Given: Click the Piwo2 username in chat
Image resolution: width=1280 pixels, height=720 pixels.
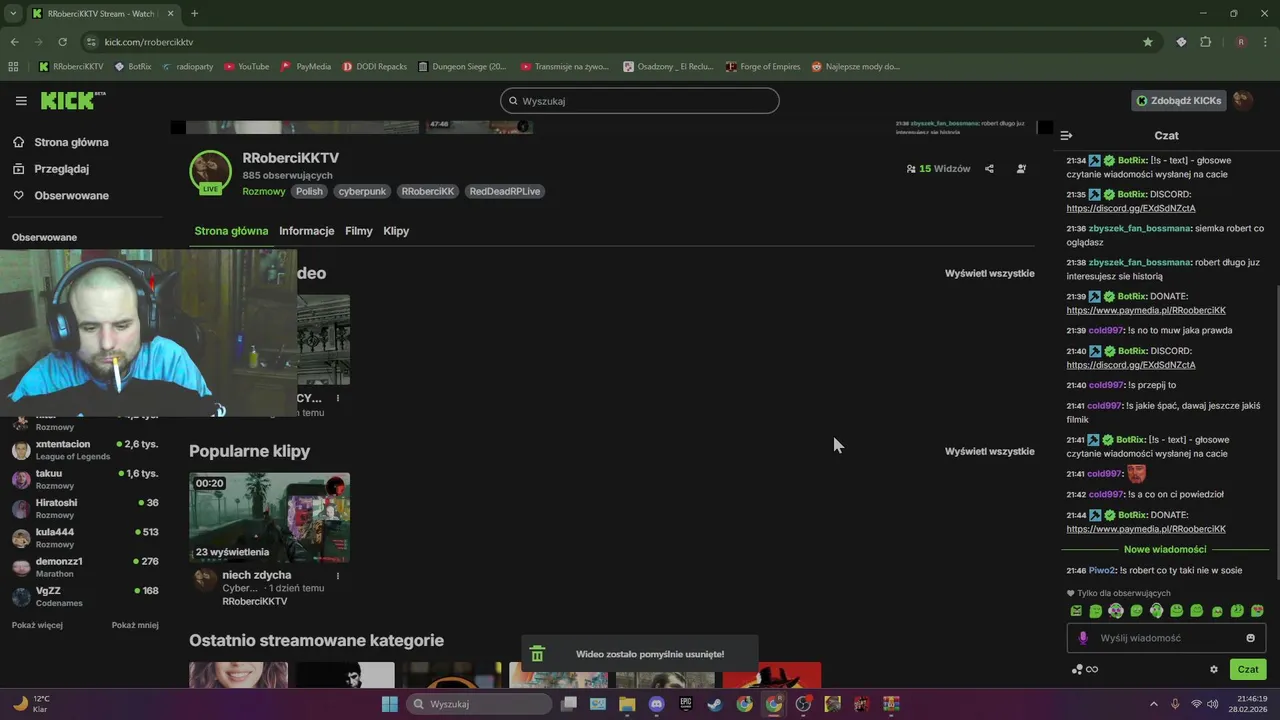Looking at the screenshot, I should click(1102, 570).
